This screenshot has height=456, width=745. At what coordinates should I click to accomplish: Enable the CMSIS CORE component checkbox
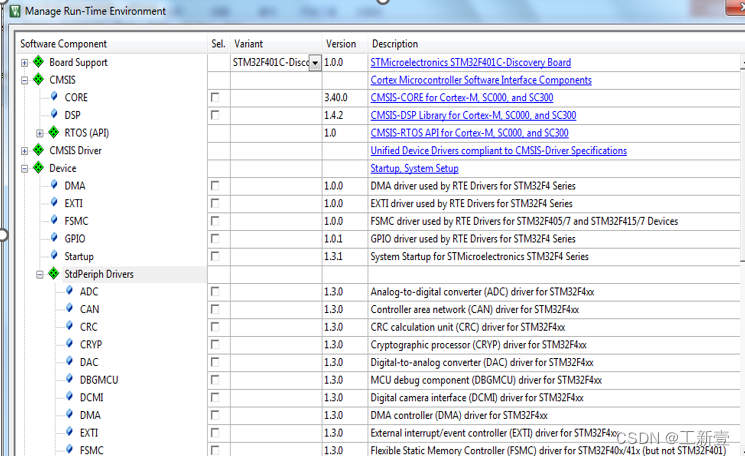[215, 97]
